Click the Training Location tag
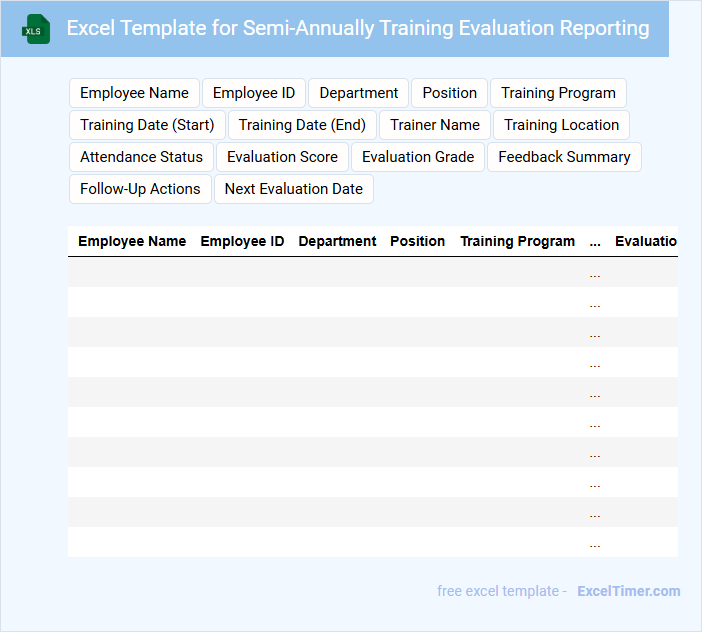Viewport: 702px width, 632px height. pos(561,125)
